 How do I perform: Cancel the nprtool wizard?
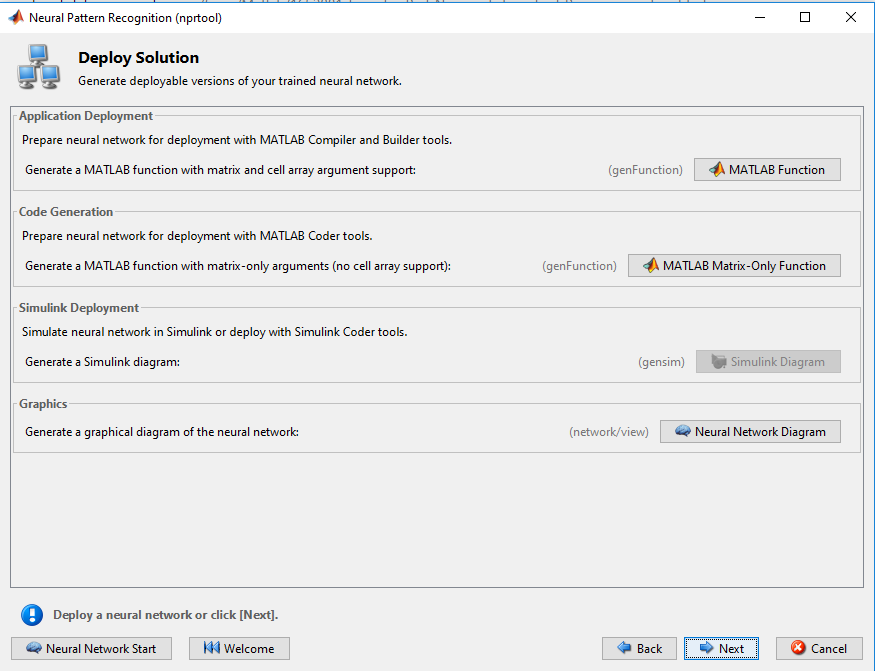click(819, 649)
